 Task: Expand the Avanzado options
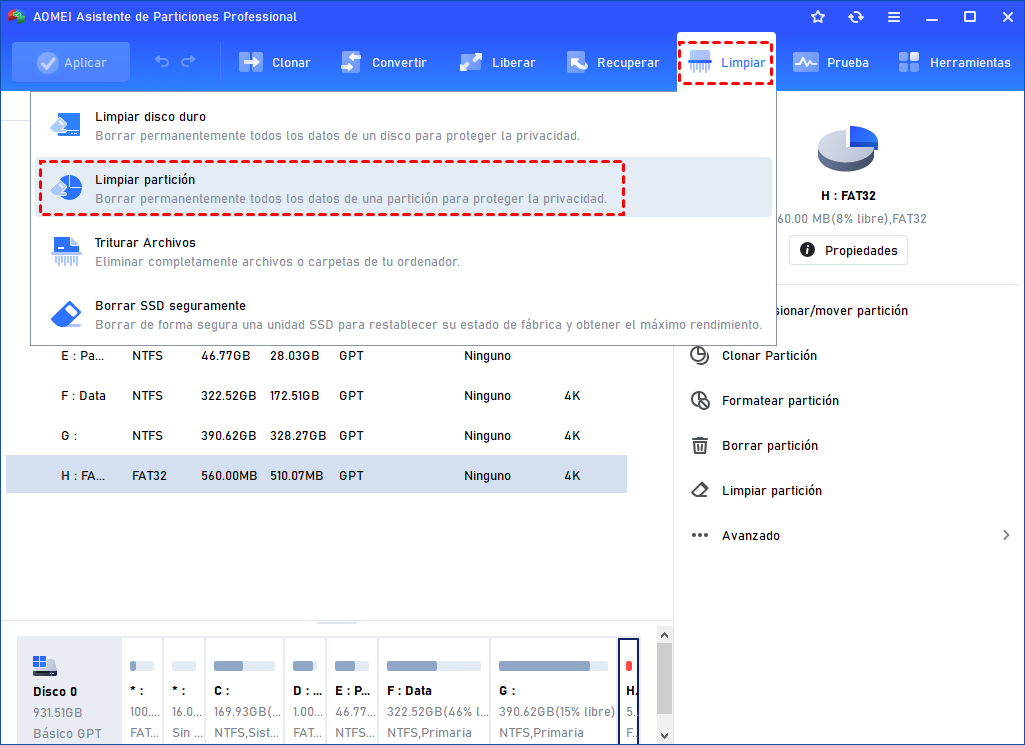[850, 536]
